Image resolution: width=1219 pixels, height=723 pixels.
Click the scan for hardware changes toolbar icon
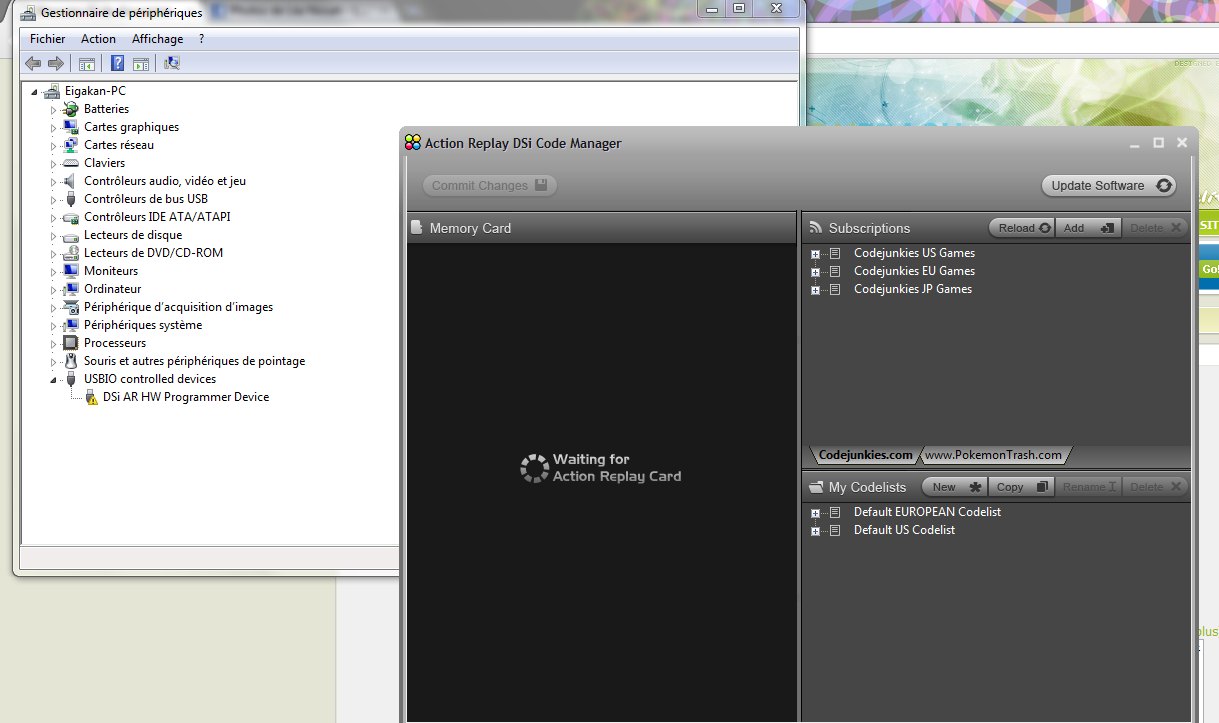[171, 64]
